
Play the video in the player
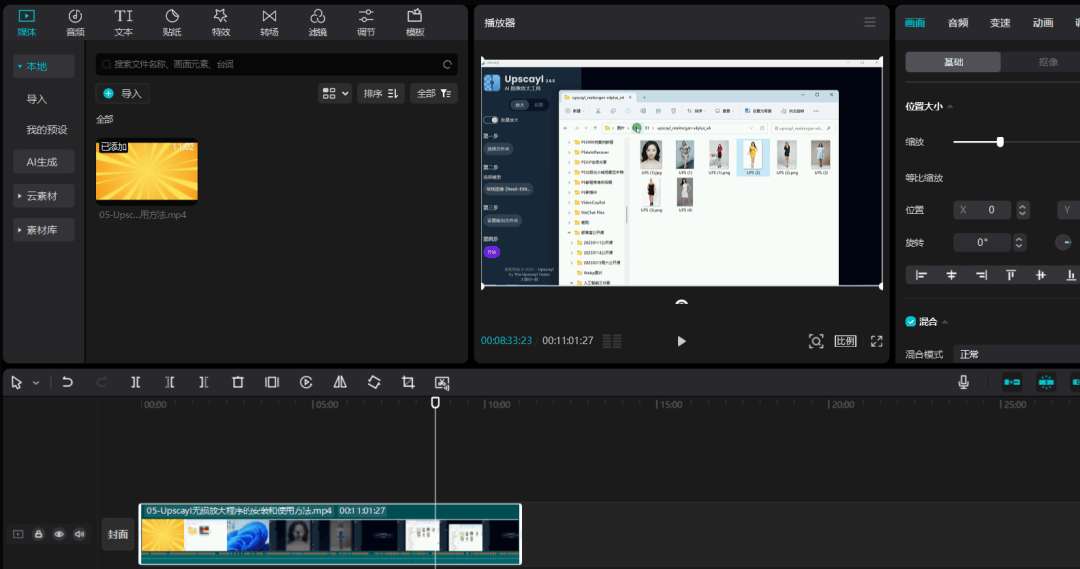[681, 341]
